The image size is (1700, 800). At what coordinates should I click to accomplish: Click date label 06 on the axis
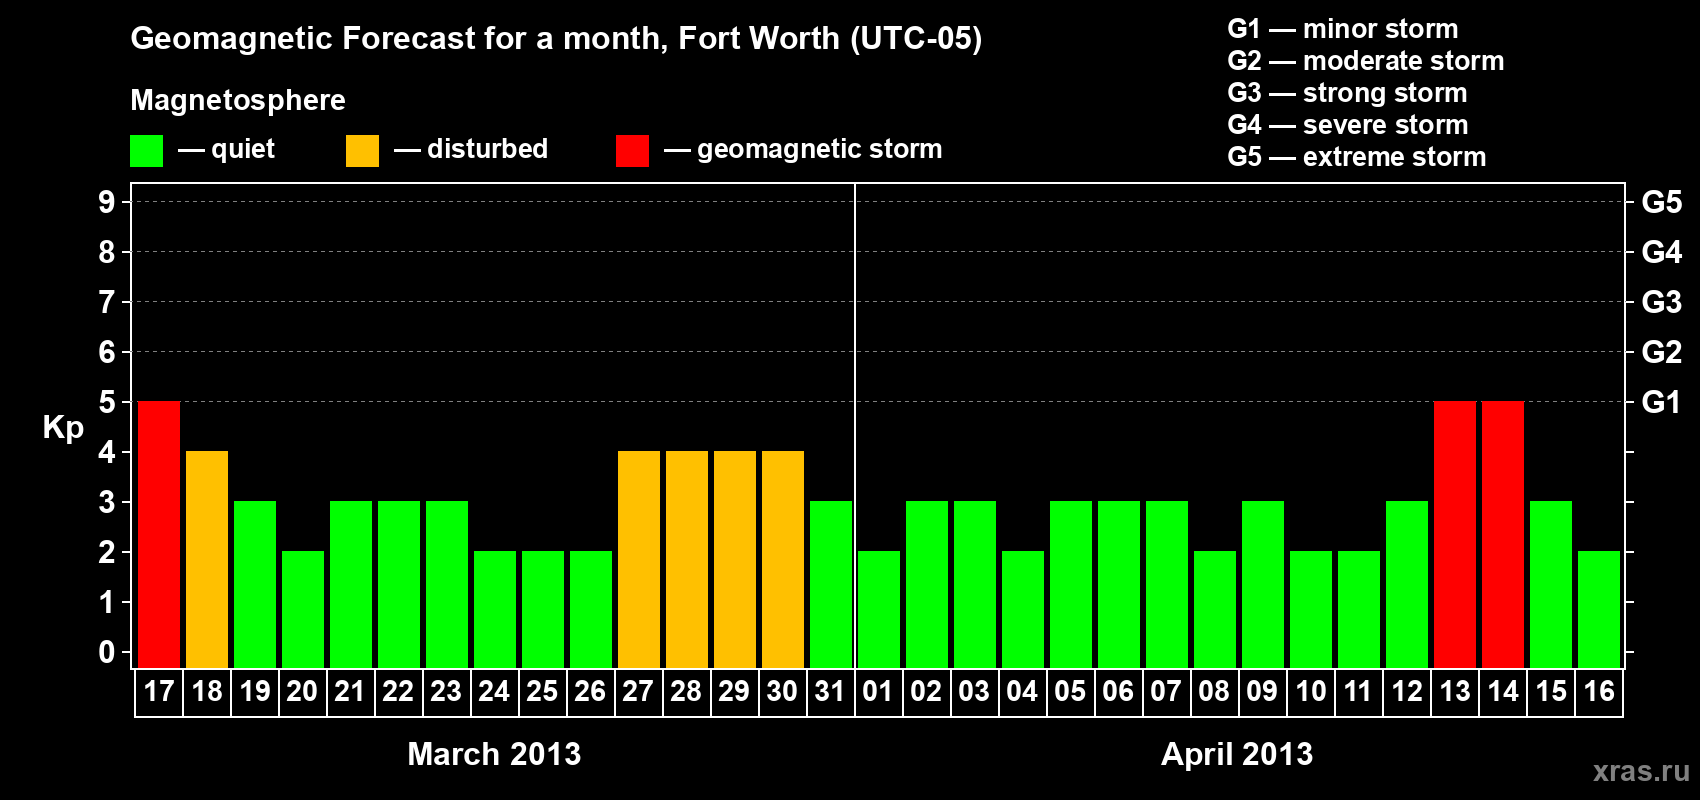click(x=1118, y=691)
